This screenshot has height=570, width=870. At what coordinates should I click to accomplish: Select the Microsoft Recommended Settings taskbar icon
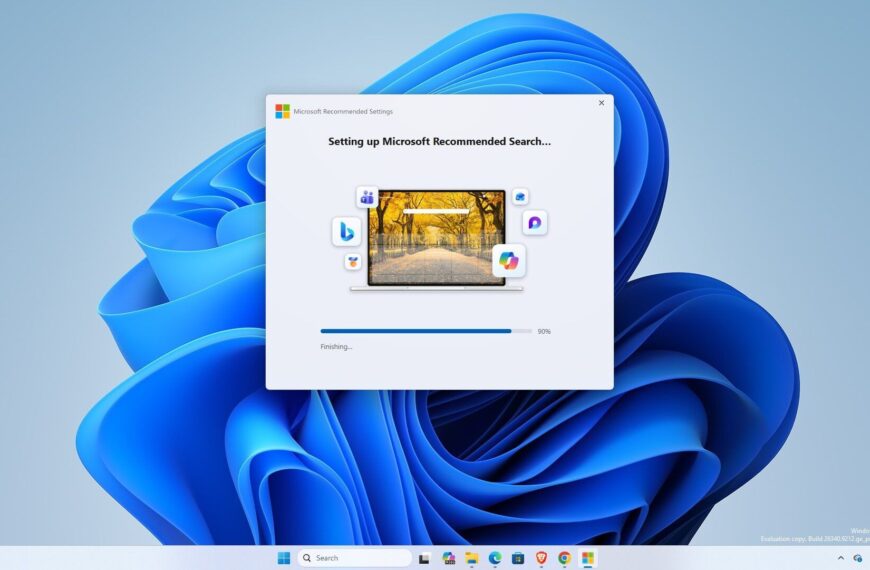click(x=588, y=558)
